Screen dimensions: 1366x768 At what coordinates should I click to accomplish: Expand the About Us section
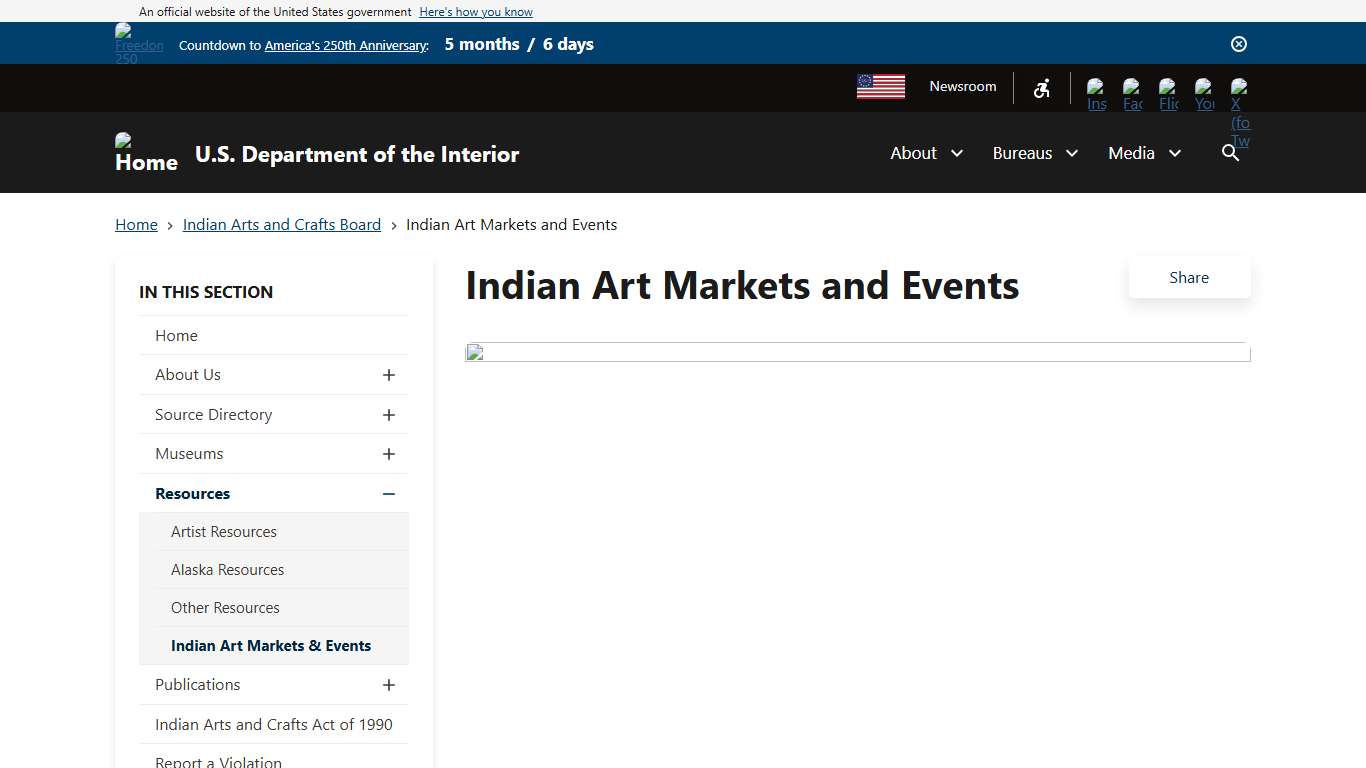click(x=389, y=375)
